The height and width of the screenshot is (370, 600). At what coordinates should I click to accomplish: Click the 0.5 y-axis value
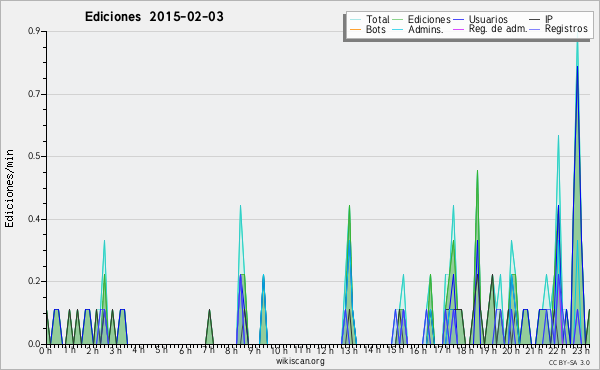(34, 156)
